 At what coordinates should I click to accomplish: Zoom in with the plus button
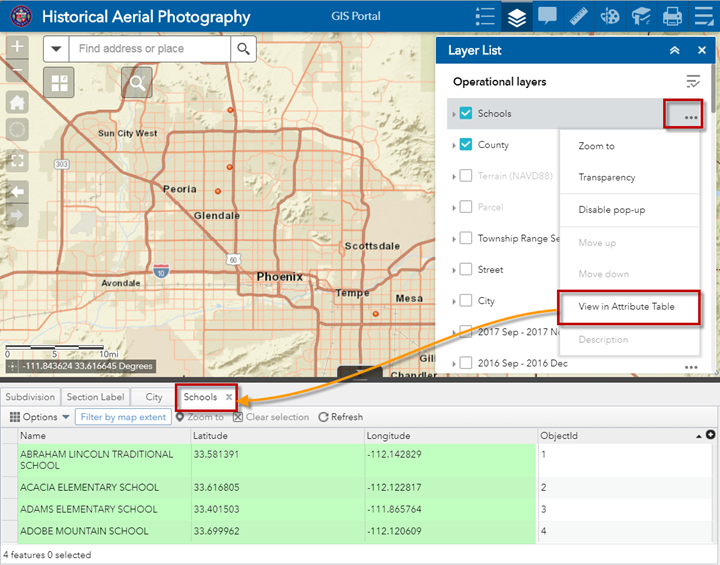pos(17,48)
